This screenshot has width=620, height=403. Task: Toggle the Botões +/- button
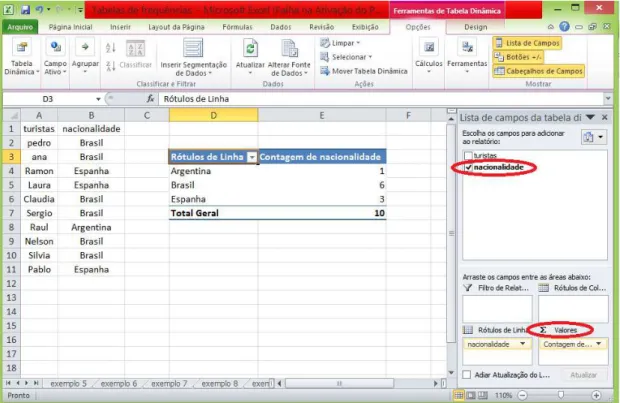(518, 57)
